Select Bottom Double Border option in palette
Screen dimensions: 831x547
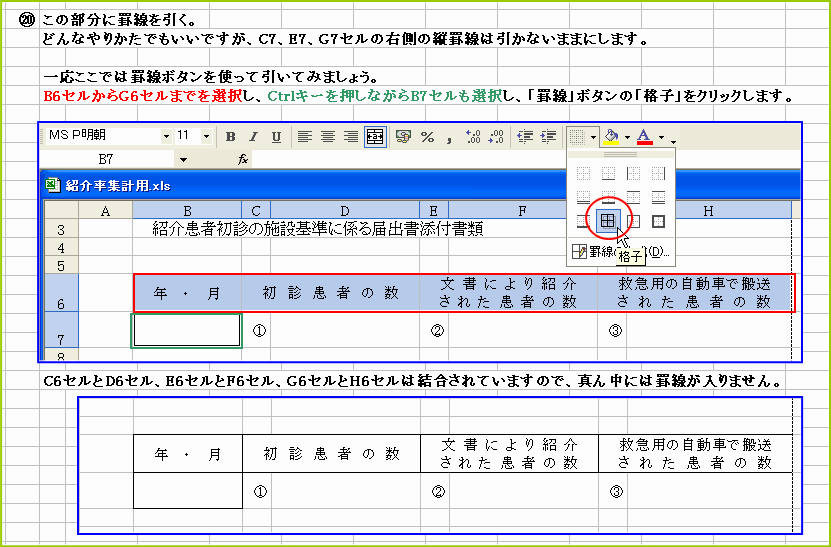coord(584,197)
